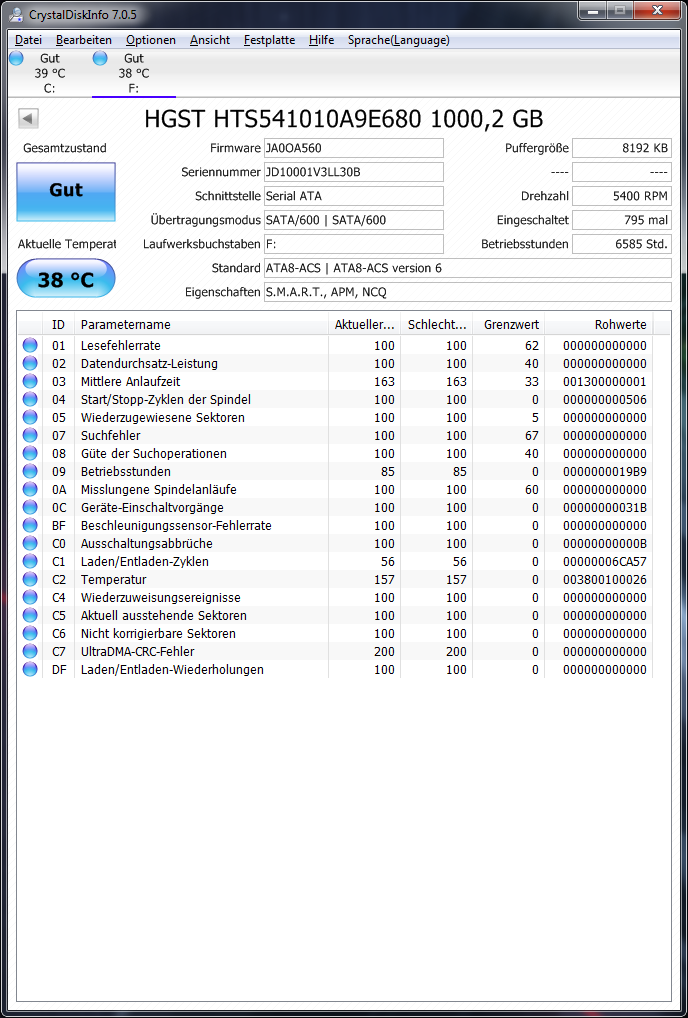Open the Ansicht menu

click(x=210, y=40)
